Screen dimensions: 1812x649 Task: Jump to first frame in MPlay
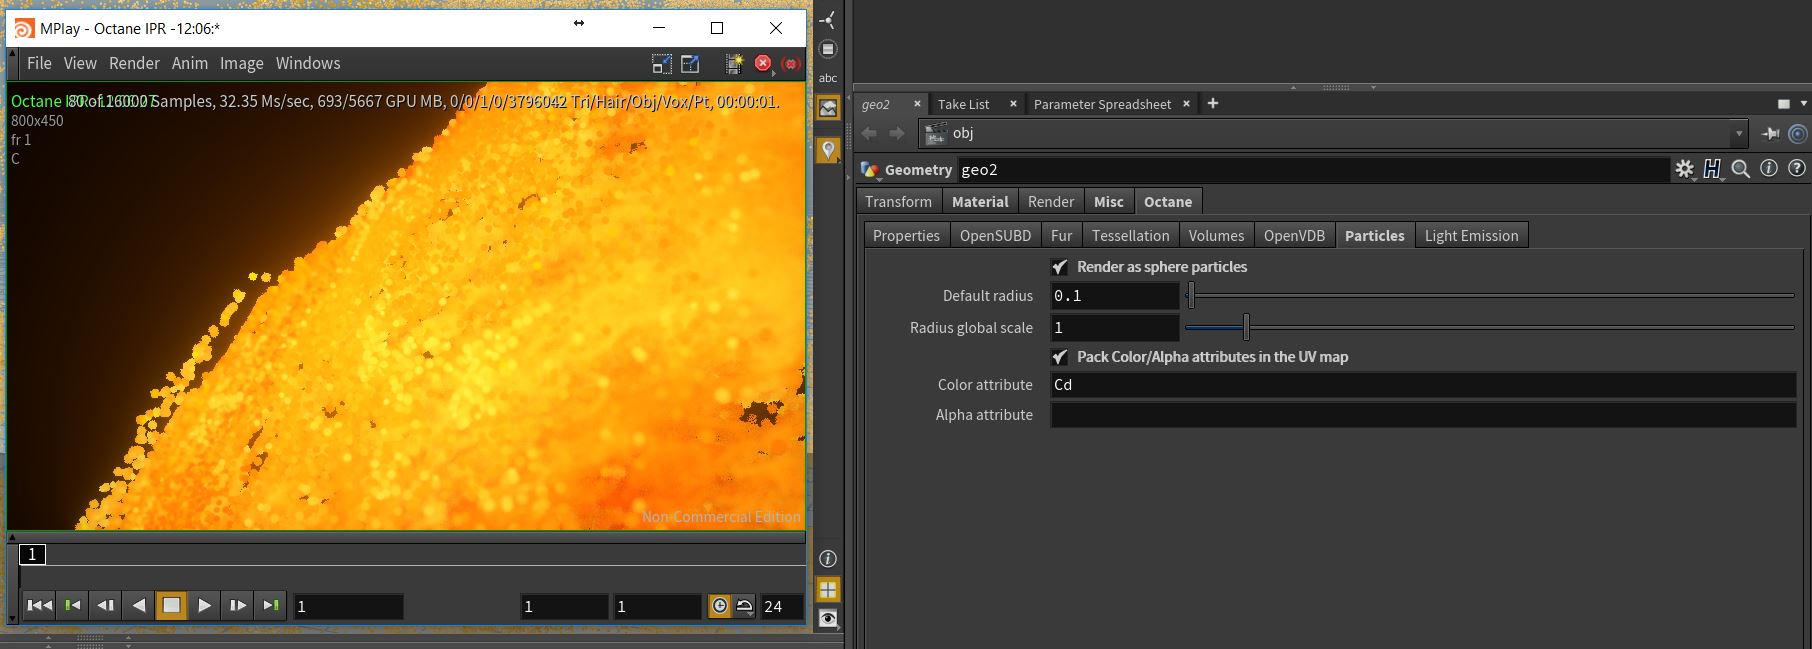39,605
